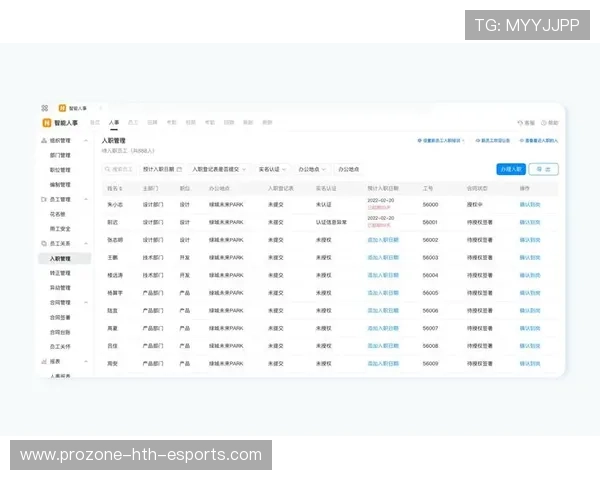Click the 未认证 status cell
This screenshot has height=480, width=600.
[x=323, y=204]
